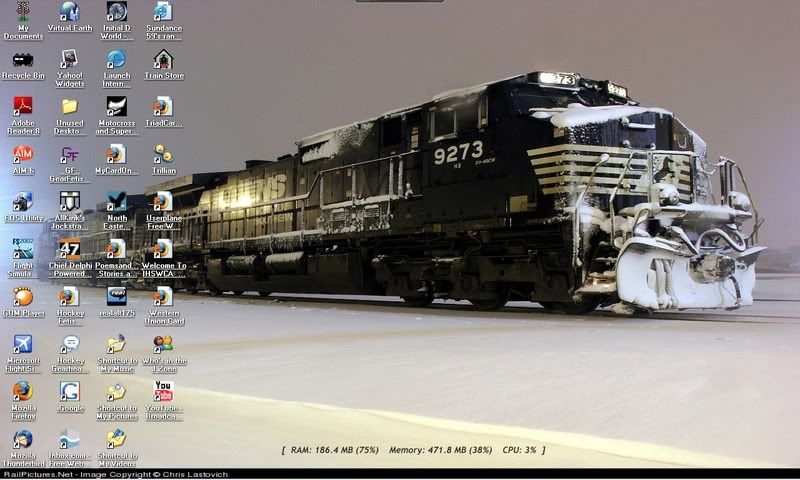
Task: Click the hidden toolbar tab at top edge
Action: point(400,2)
